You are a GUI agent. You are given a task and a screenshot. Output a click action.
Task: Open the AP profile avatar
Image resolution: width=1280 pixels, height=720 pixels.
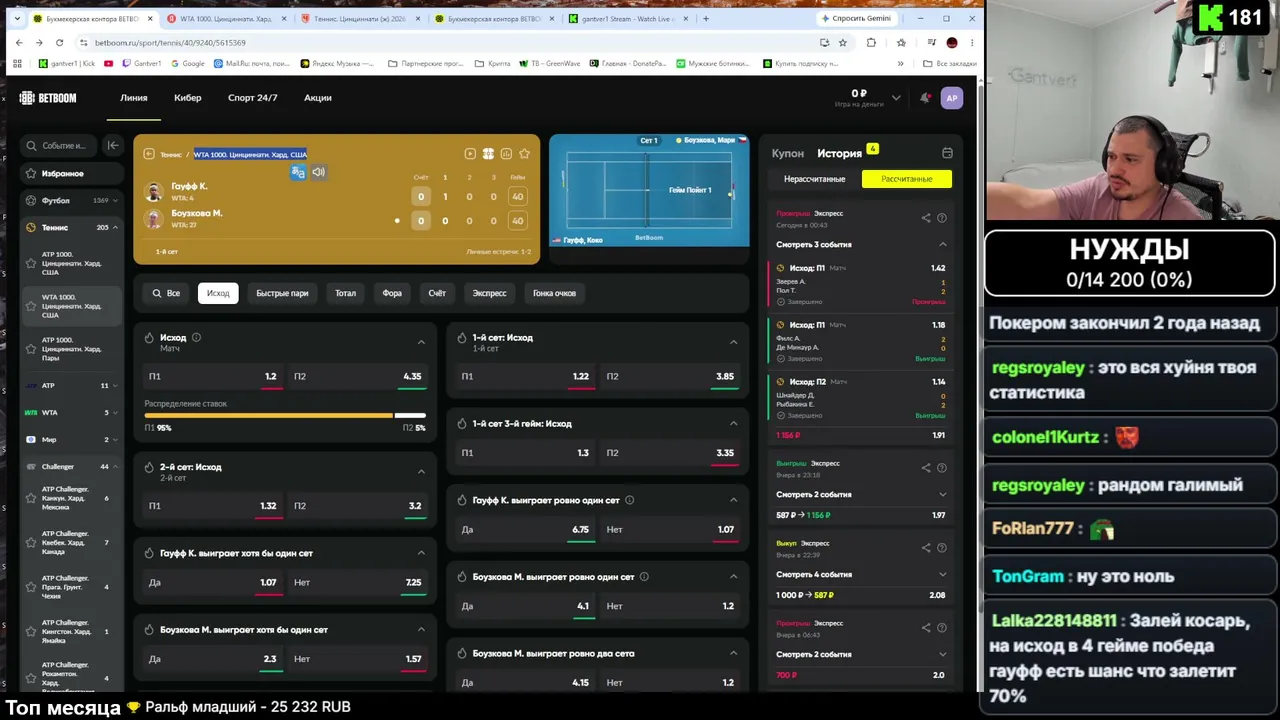pos(952,98)
